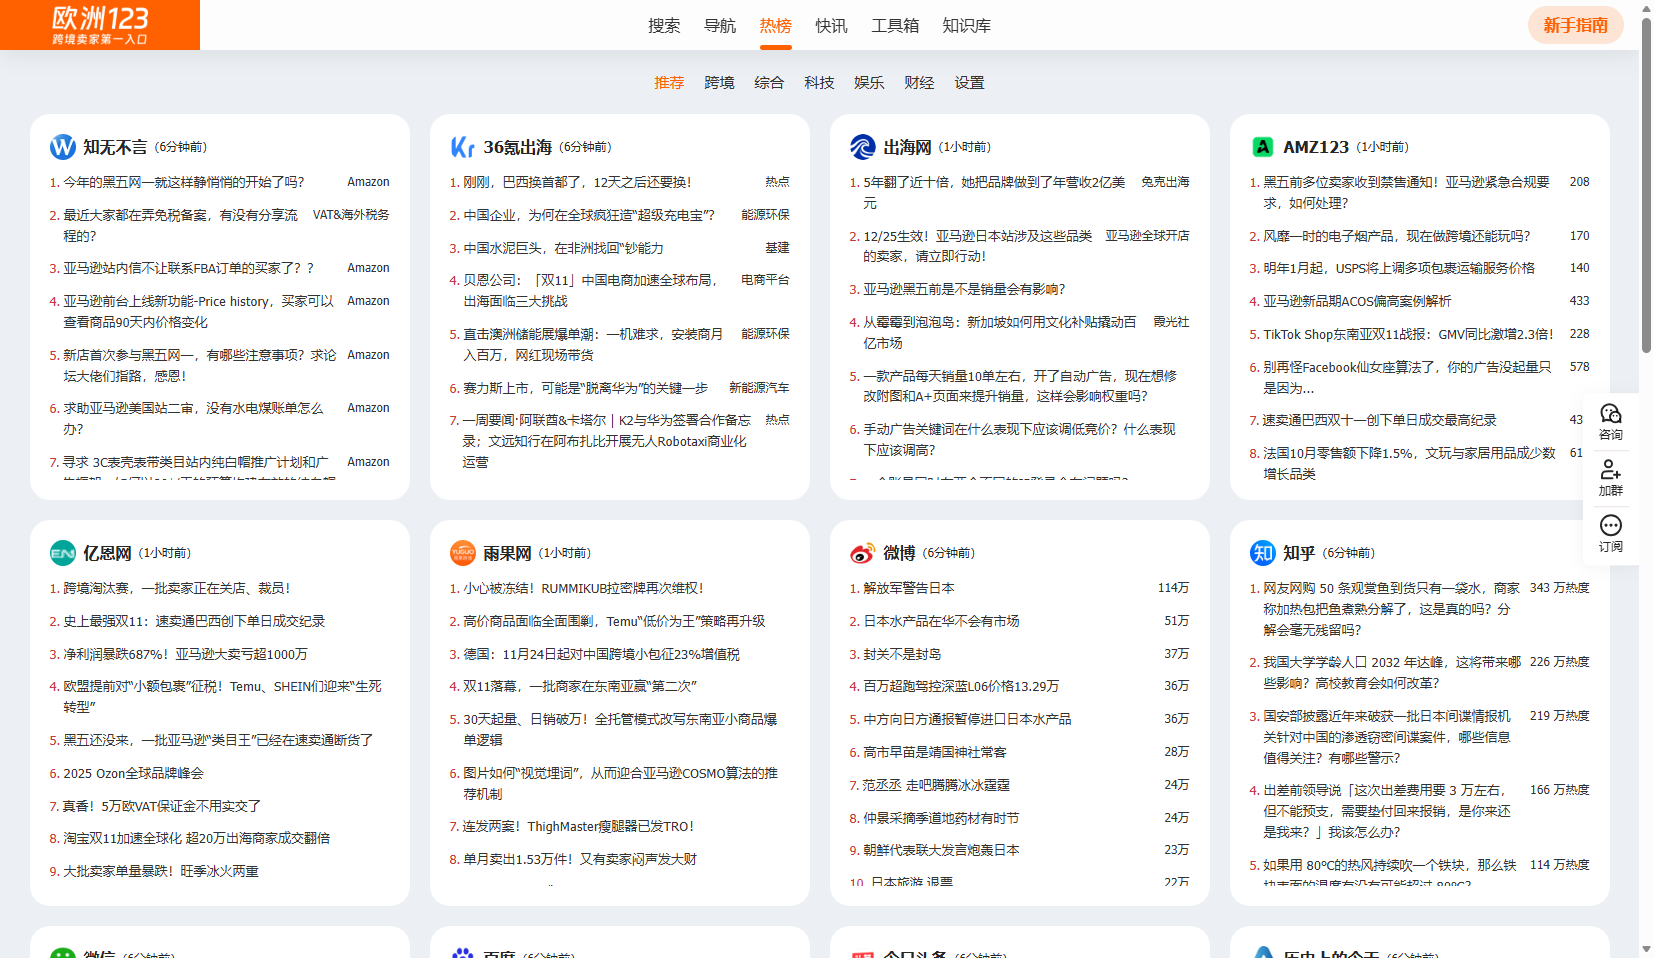Click the AMZ123 green logo icon
This screenshot has height=958, width=1654.
coord(1263,147)
